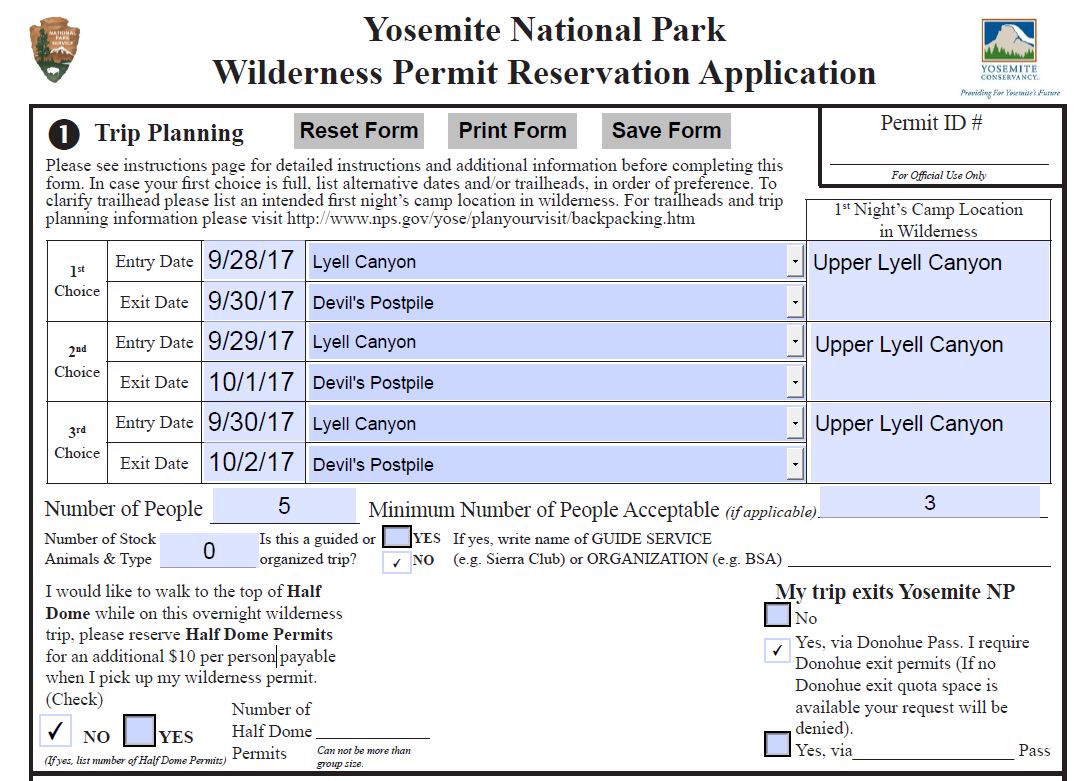The width and height of the screenshot is (1092, 781).
Task: Open 3rd choice exit trailhead dropdown arrow
Action: pyautogui.click(x=795, y=464)
